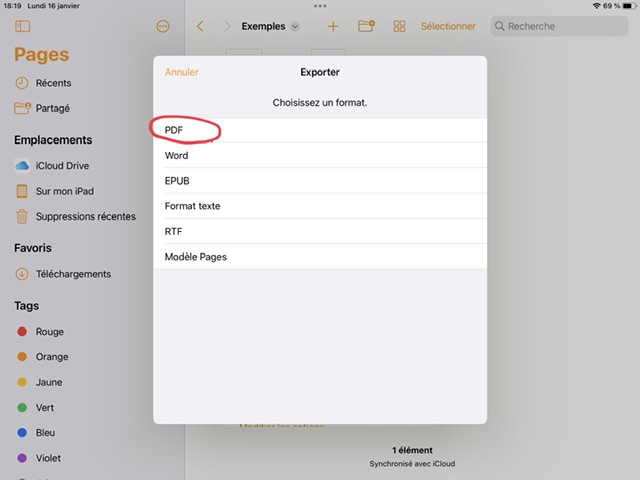640x480 pixels.
Task: Click the Favoris section header
Action: coord(33,248)
